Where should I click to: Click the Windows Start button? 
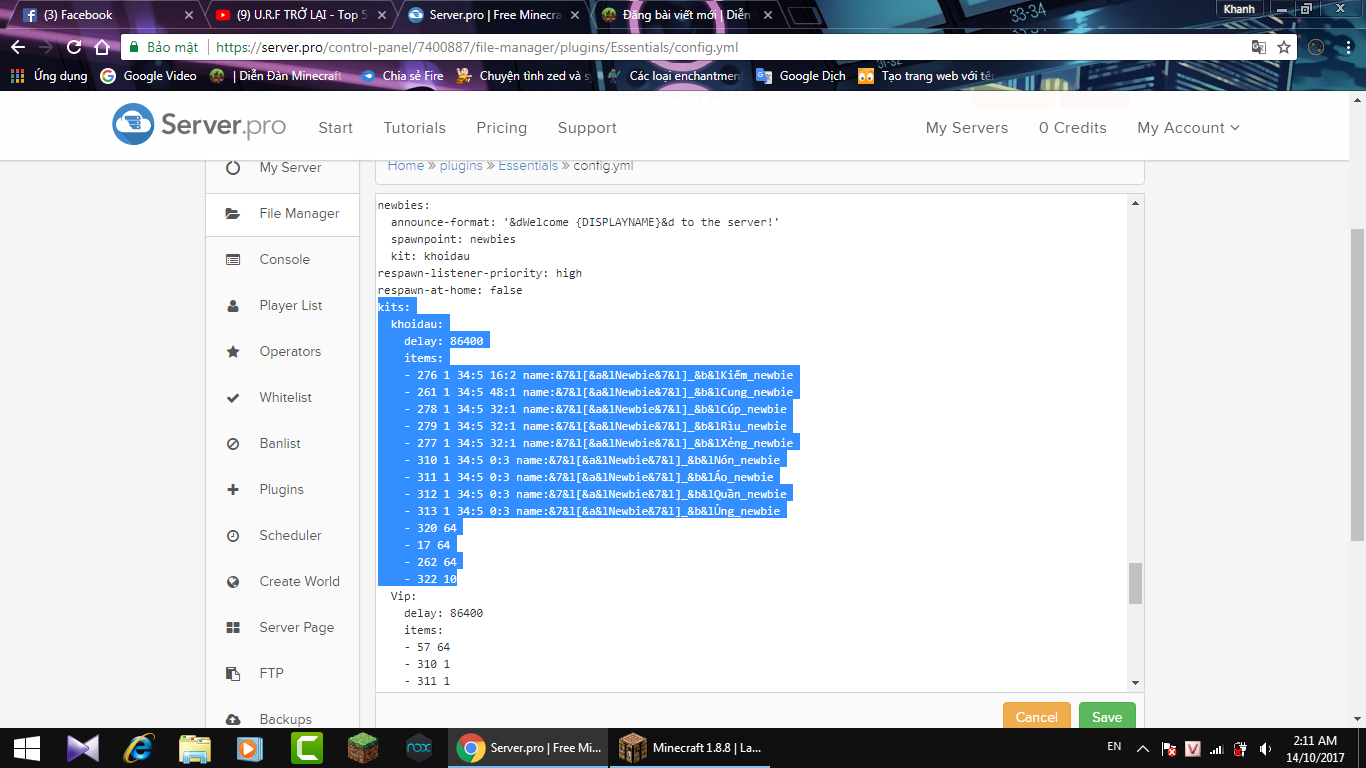[x=27, y=748]
